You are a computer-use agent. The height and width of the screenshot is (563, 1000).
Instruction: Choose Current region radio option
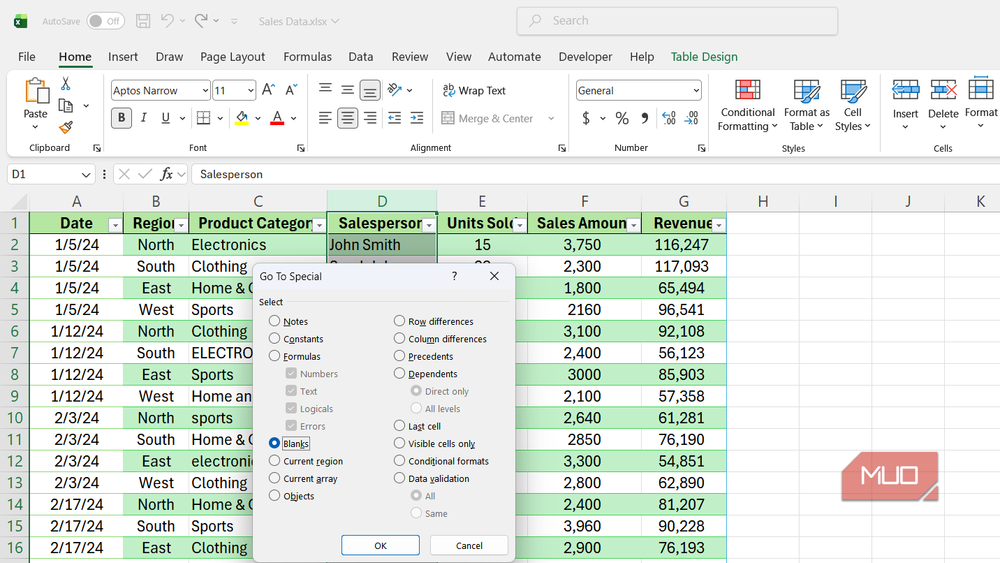coord(274,460)
